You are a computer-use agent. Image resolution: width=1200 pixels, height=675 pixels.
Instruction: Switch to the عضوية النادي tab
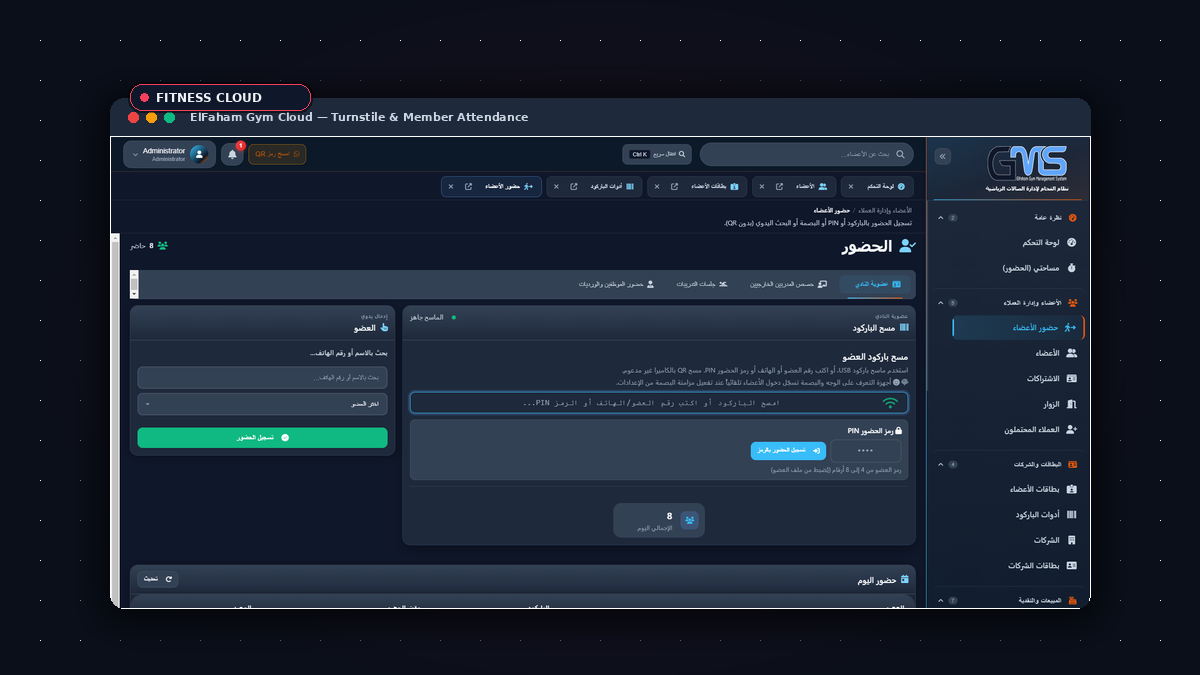pos(877,284)
